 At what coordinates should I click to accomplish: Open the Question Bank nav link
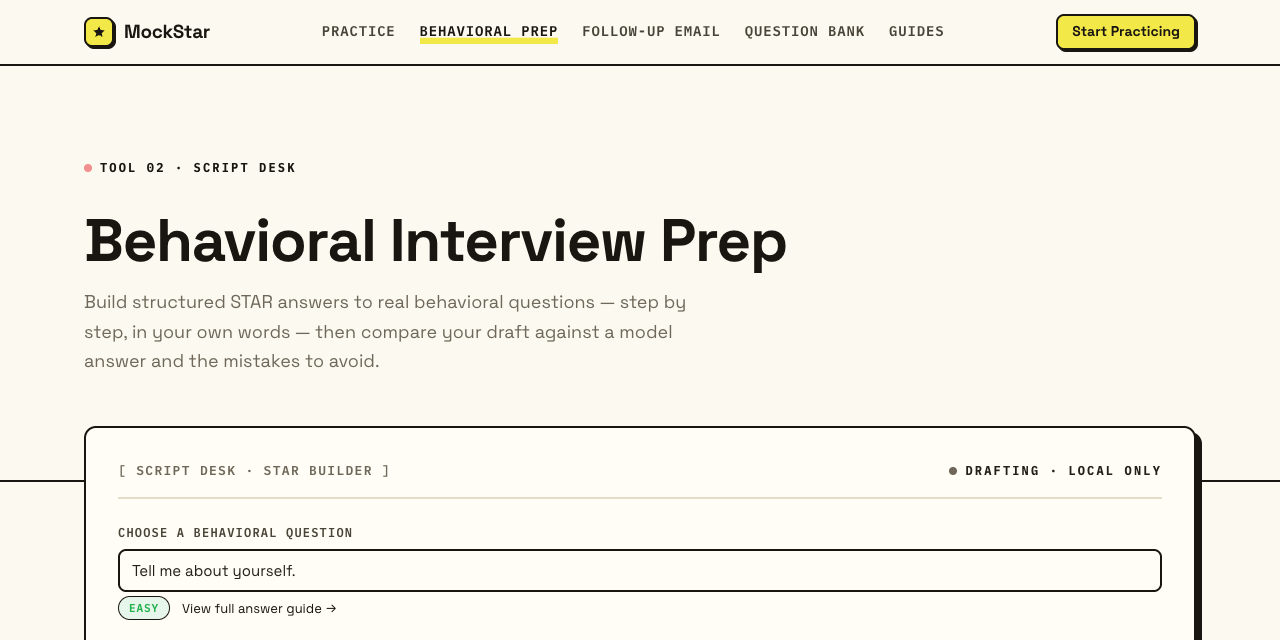click(805, 32)
